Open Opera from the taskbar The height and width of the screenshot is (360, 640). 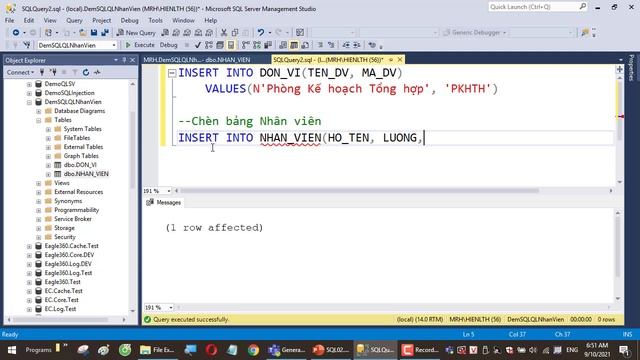pos(211,350)
